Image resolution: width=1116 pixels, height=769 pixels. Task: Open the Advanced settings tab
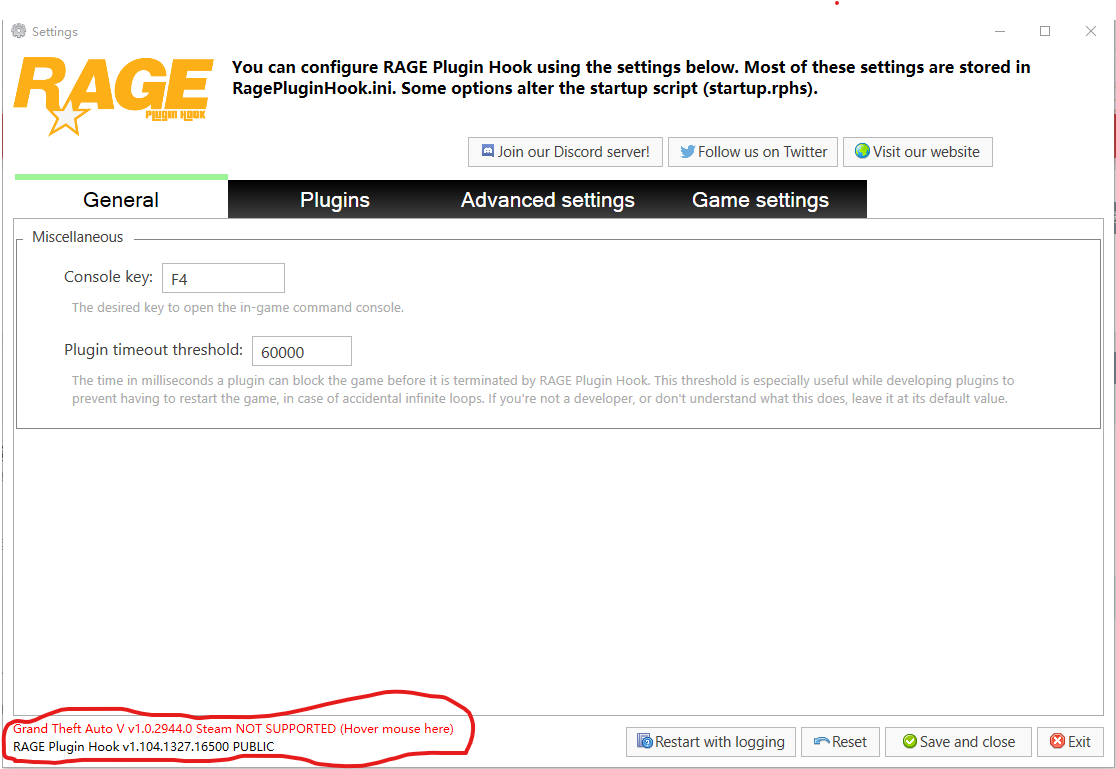547,199
